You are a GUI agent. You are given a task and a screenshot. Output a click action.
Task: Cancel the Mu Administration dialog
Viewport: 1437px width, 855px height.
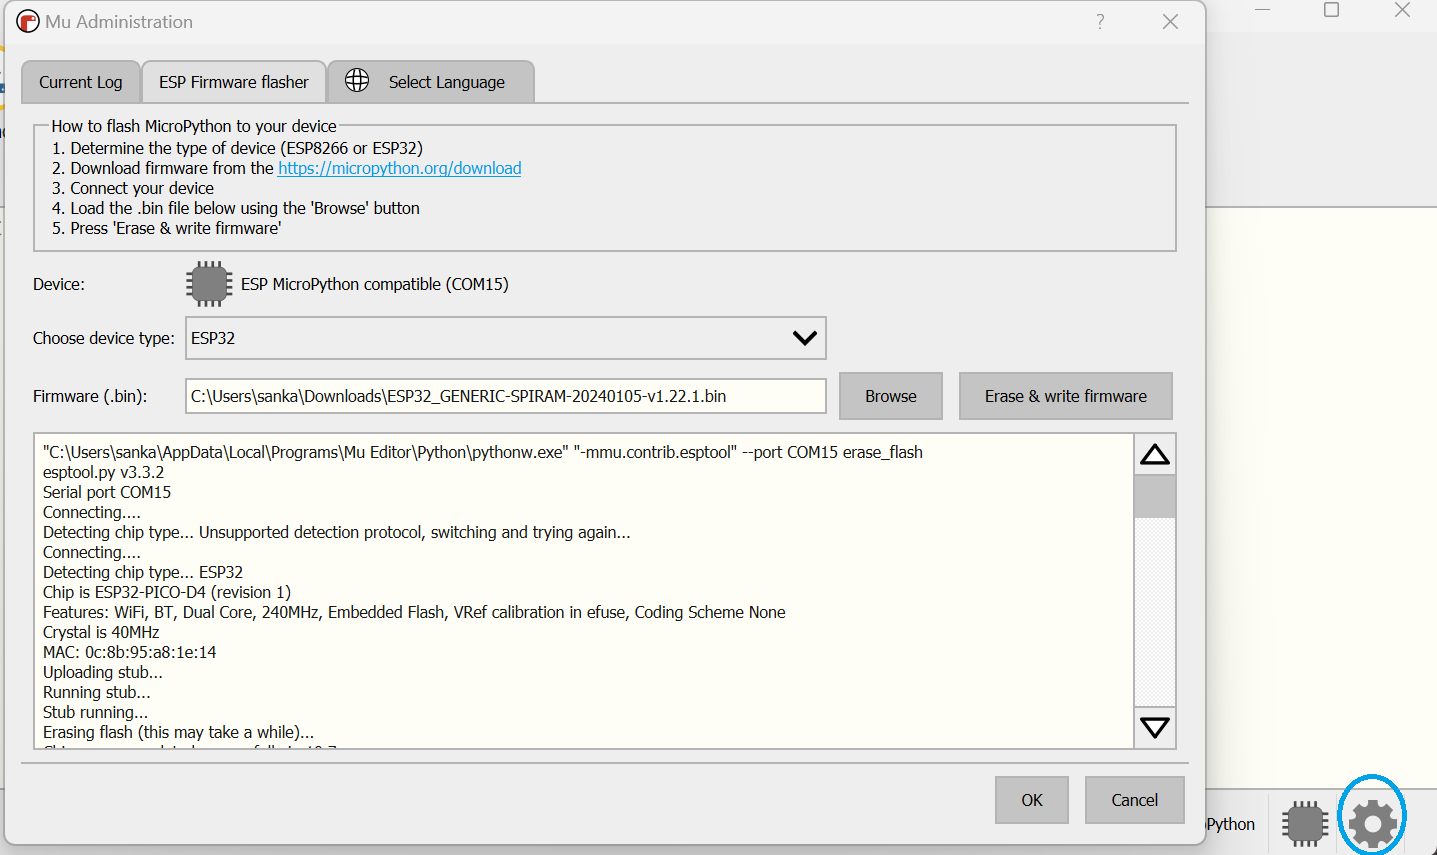click(x=1135, y=800)
